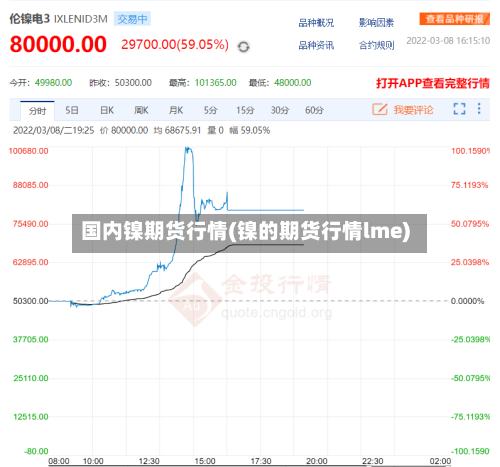Open the 影响因素 link

pos(376,23)
